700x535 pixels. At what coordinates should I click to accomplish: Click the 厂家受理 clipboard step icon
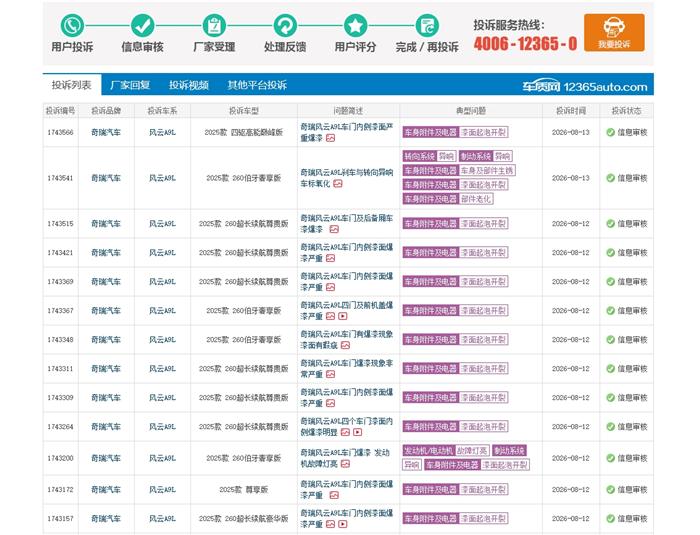tap(214, 25)
